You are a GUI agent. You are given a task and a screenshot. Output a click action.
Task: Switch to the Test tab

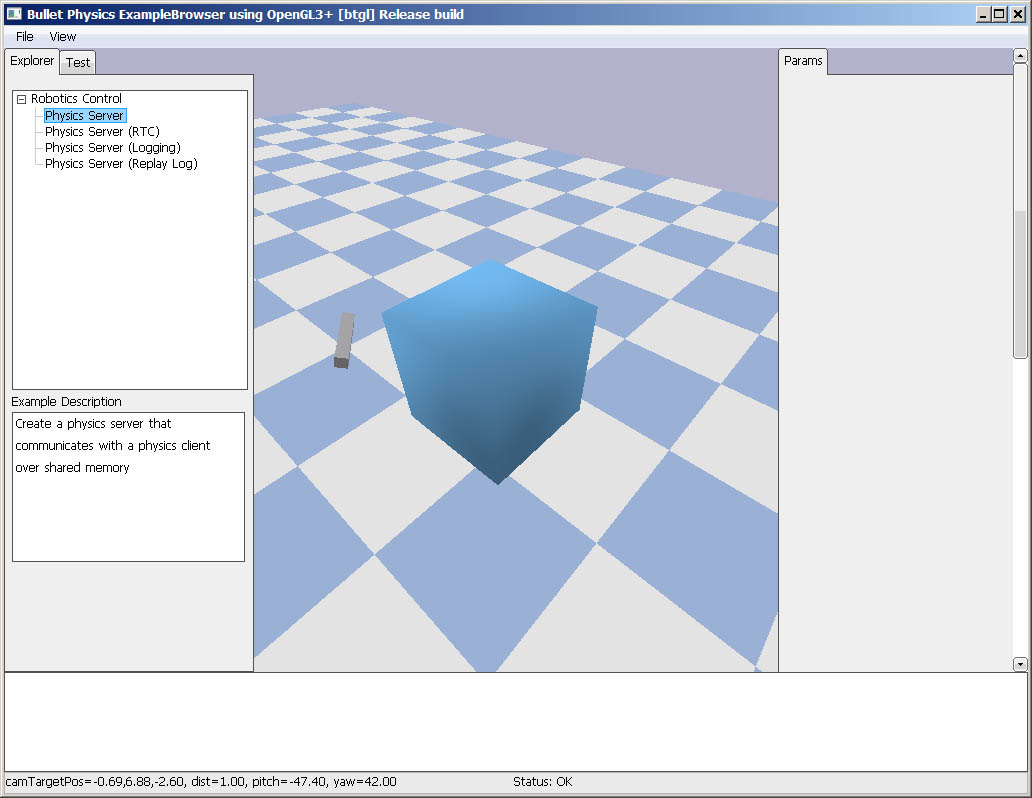click(x=78, y=63)
